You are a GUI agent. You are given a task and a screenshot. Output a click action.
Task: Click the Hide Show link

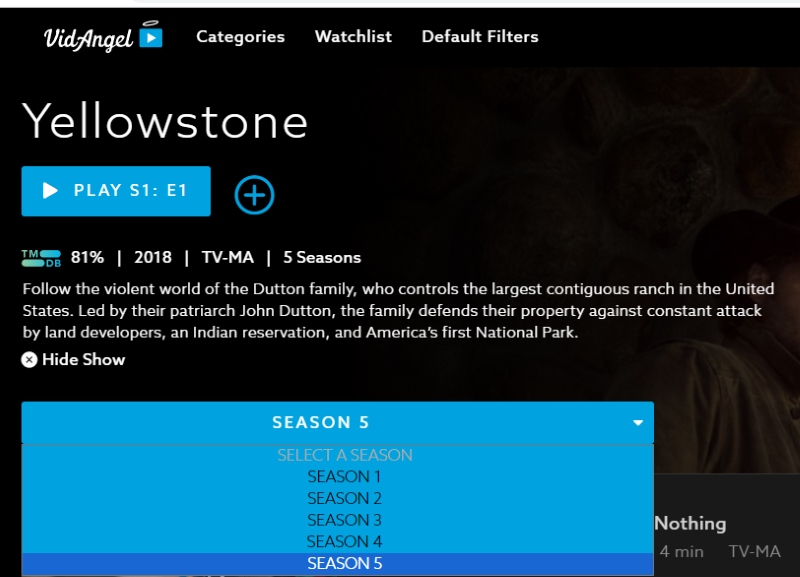(83, 360)
